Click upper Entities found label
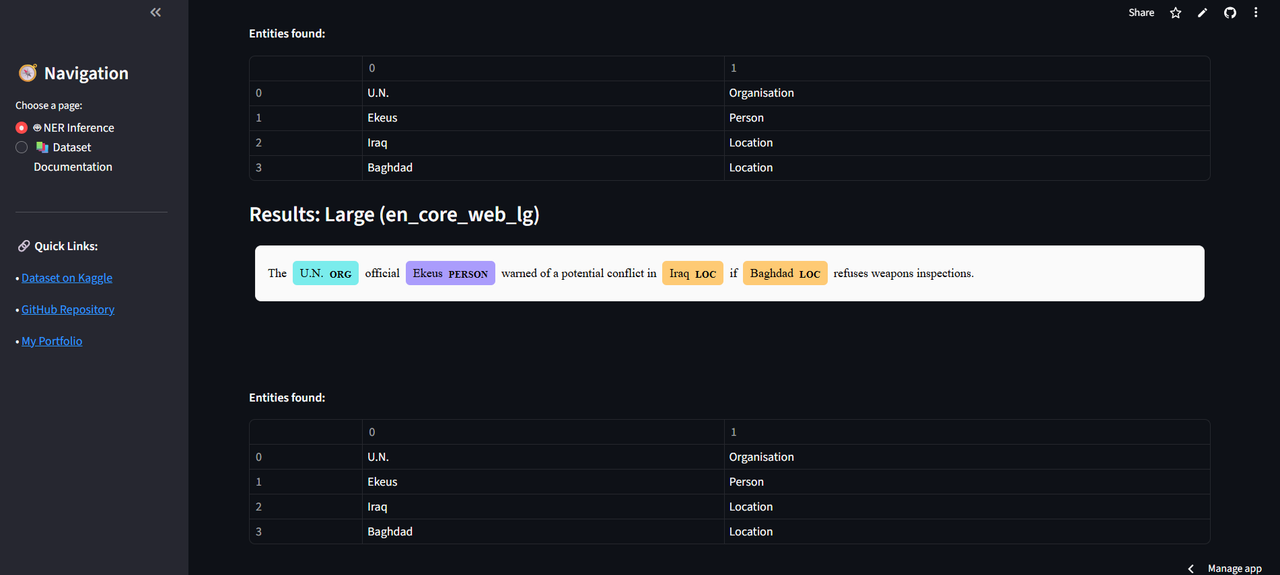This screenshot has width=1280, height=575. pos(287,34)
